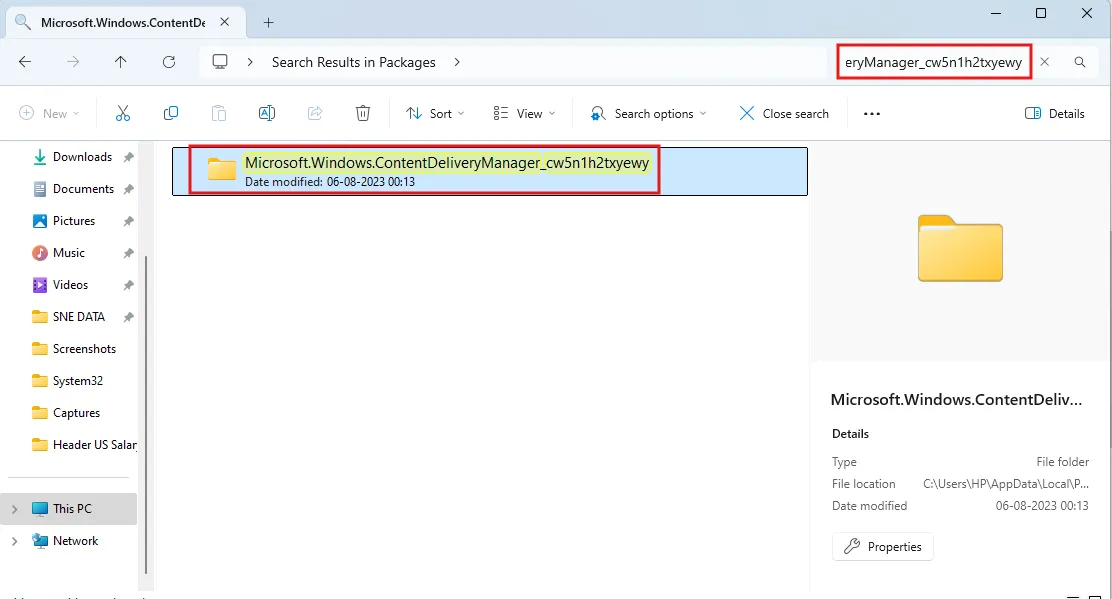Click the navigation pane scrollbar
This screenshot has width=1112, height=599.
click(146, 415)
